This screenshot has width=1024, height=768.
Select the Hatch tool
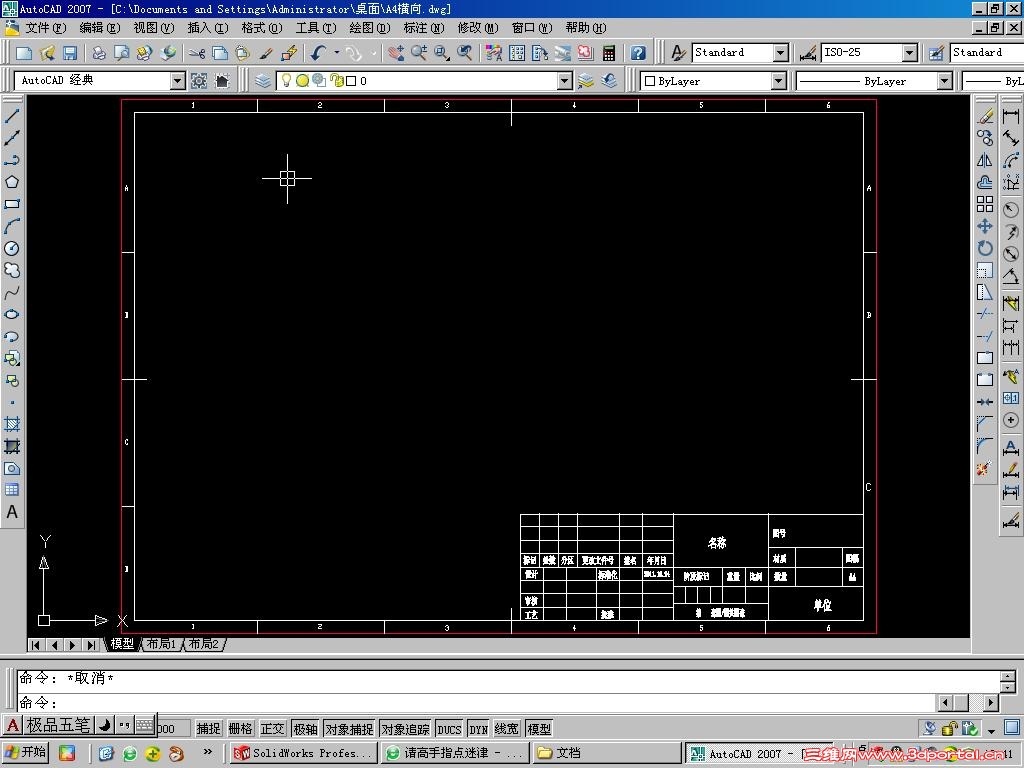point(12,424)
